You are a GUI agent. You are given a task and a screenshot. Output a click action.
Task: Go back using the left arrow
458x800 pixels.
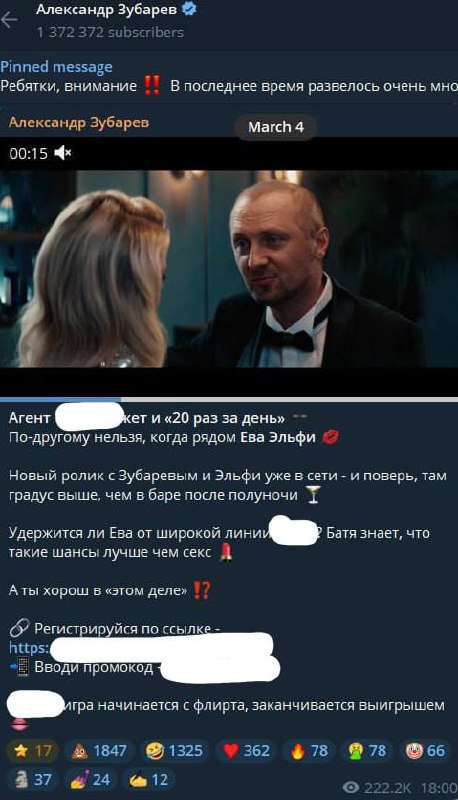coord(9,19)
